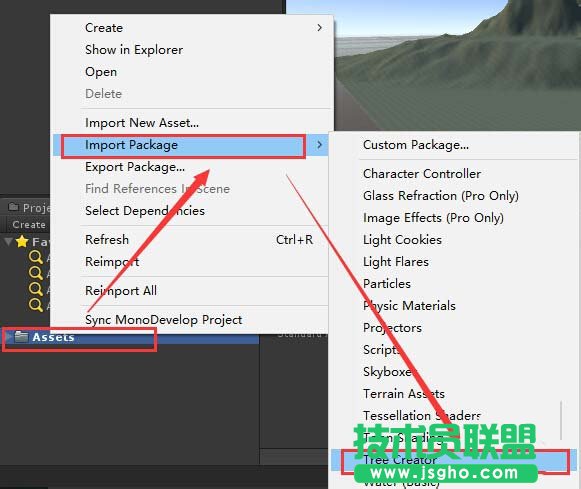Click the Assets folder icon
This screenshot has height=489, width=581.
[x=21, y=337]
